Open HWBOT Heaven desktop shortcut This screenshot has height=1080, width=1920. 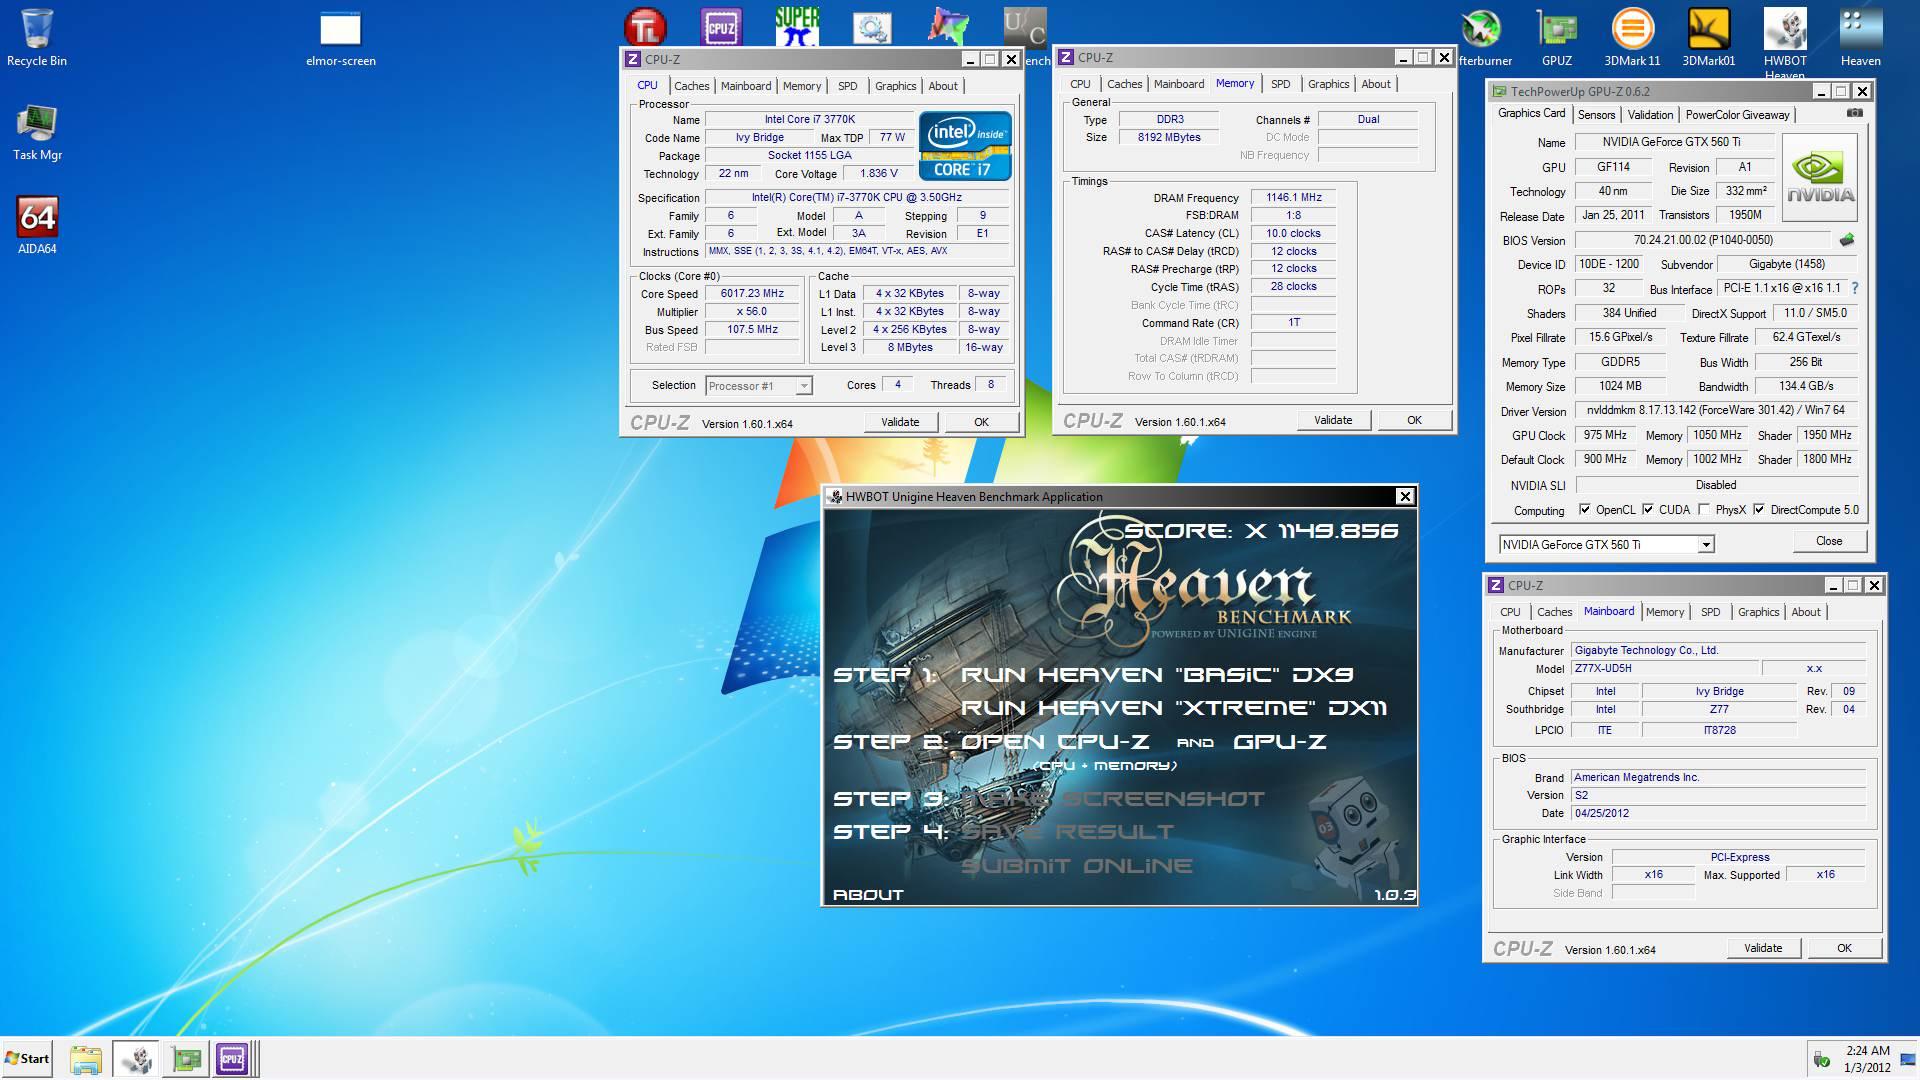coord(1785,42)
